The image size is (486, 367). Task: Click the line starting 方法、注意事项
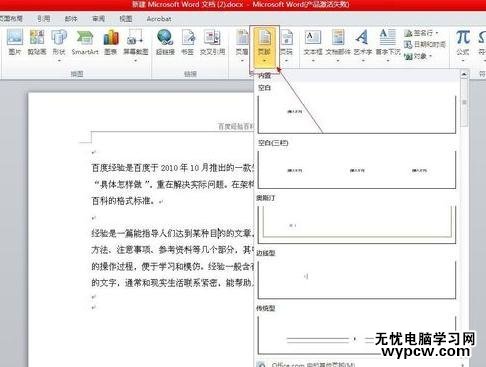click(173, 250)
